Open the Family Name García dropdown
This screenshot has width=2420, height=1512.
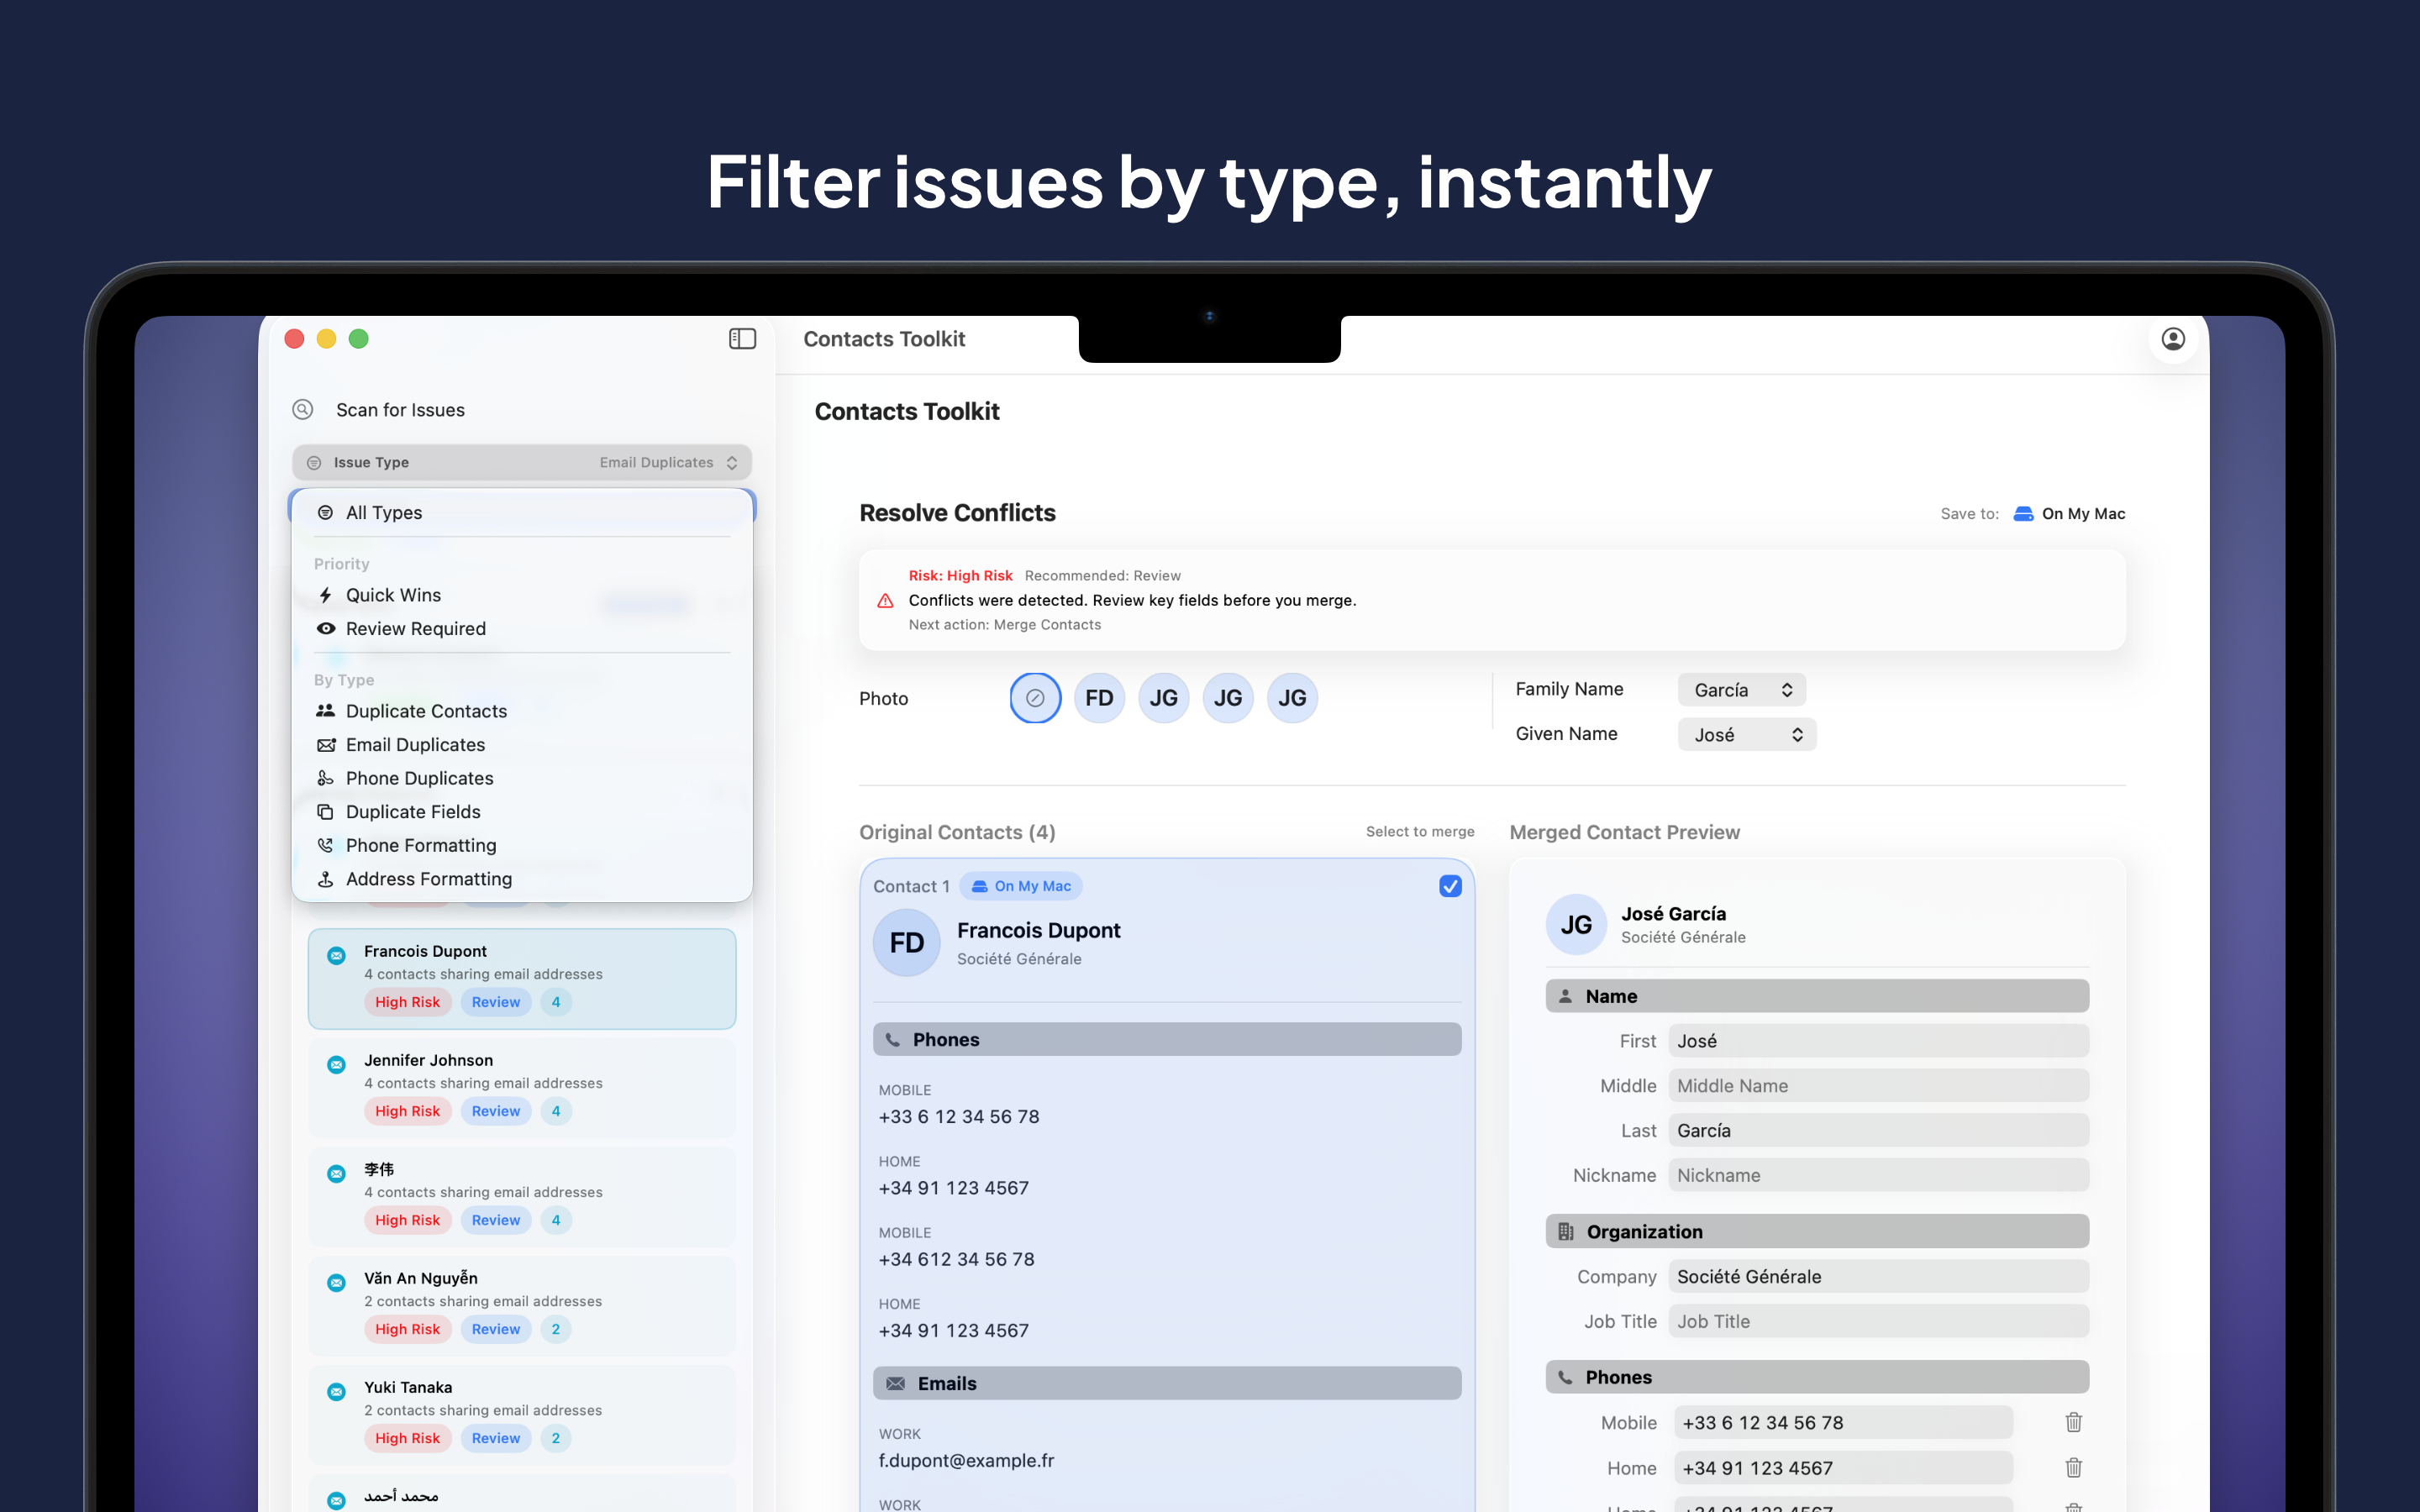1740,689
